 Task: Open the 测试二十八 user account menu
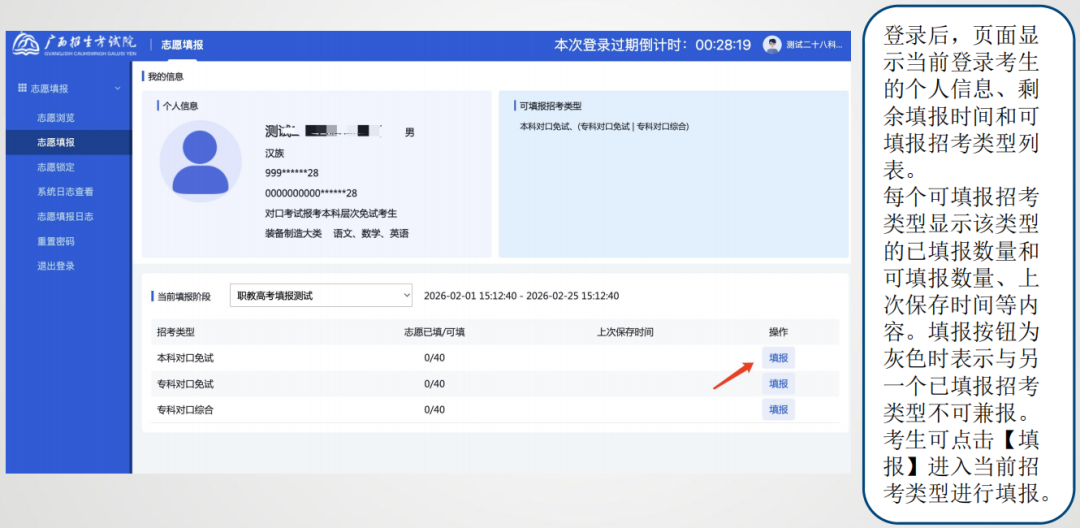point(813,45)
